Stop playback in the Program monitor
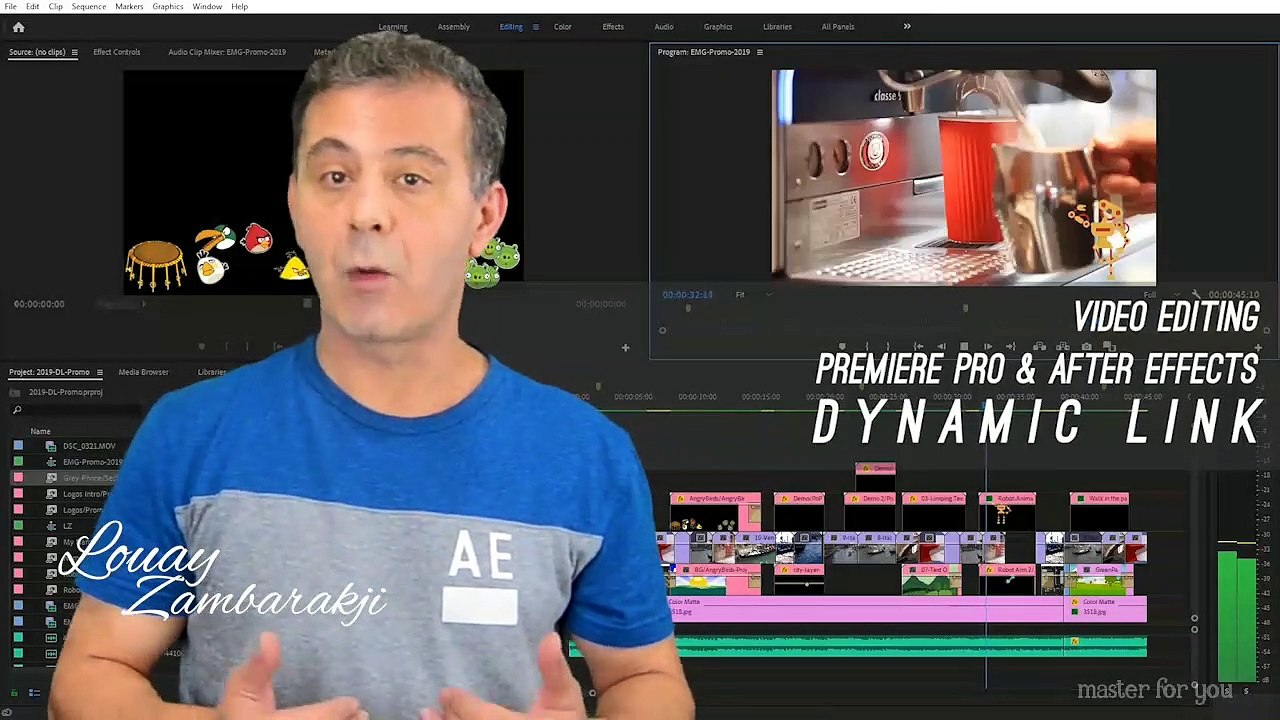Screen dimensions: 1280x720 click(963, 347)
